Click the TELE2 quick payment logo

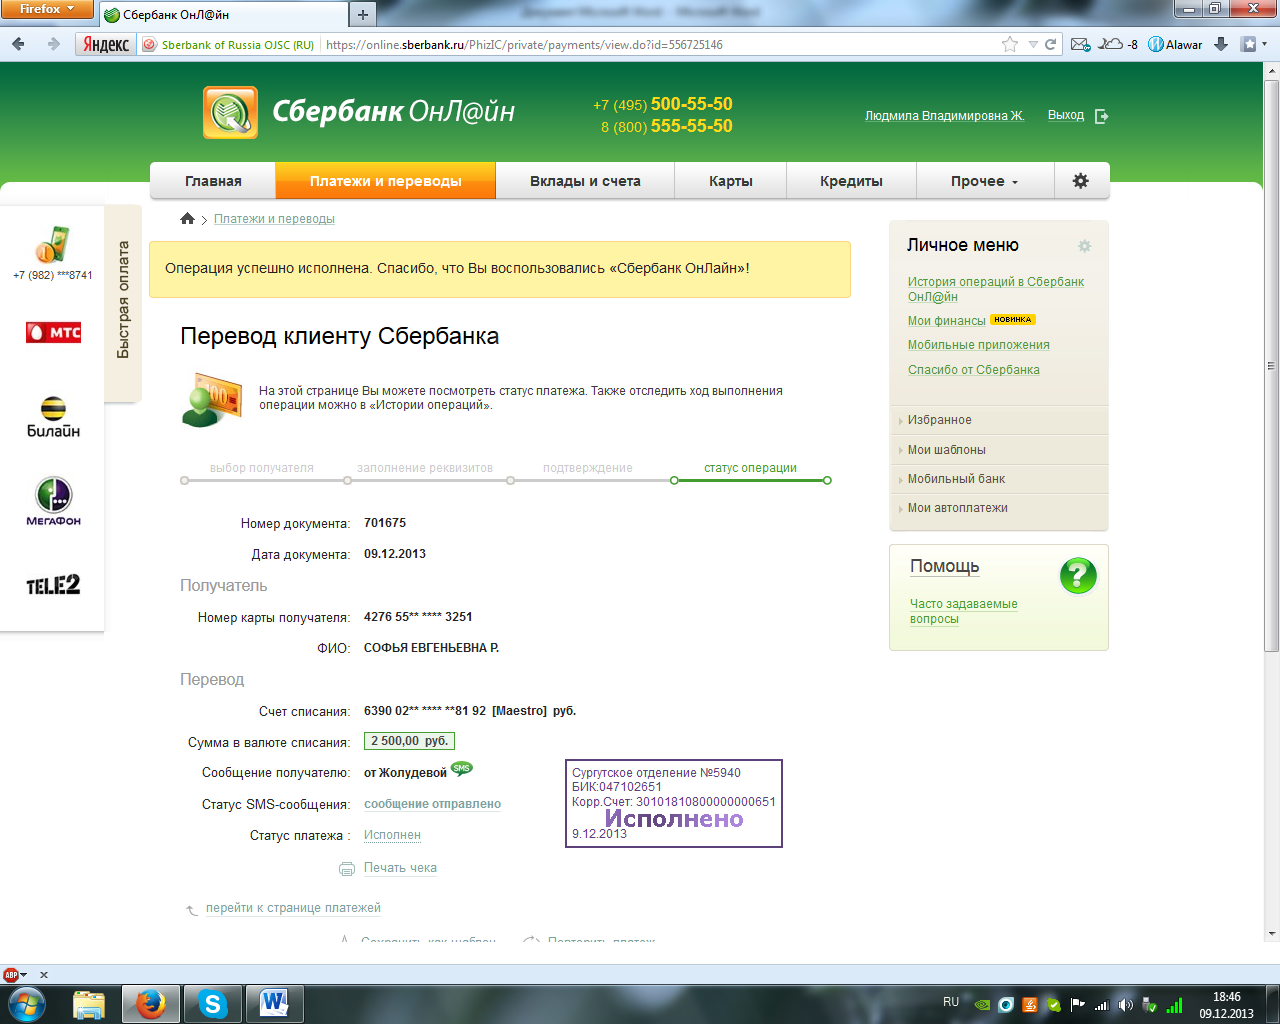click(53, 585)
